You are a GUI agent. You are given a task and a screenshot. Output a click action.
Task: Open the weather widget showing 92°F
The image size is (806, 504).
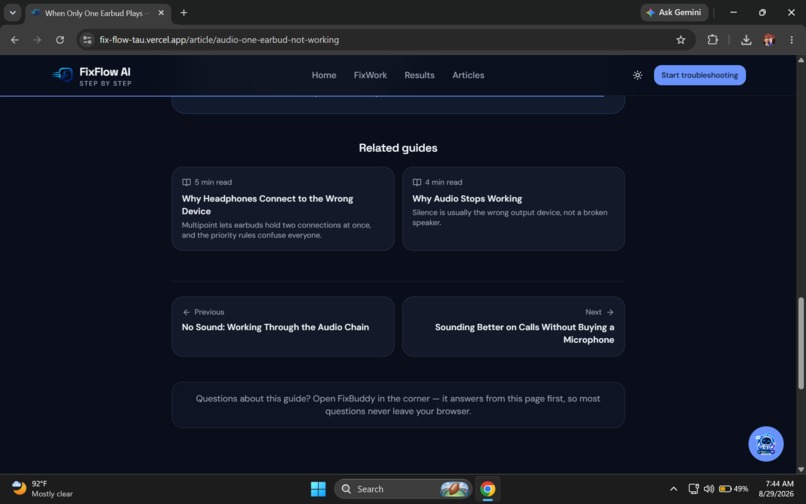point(42,489)
